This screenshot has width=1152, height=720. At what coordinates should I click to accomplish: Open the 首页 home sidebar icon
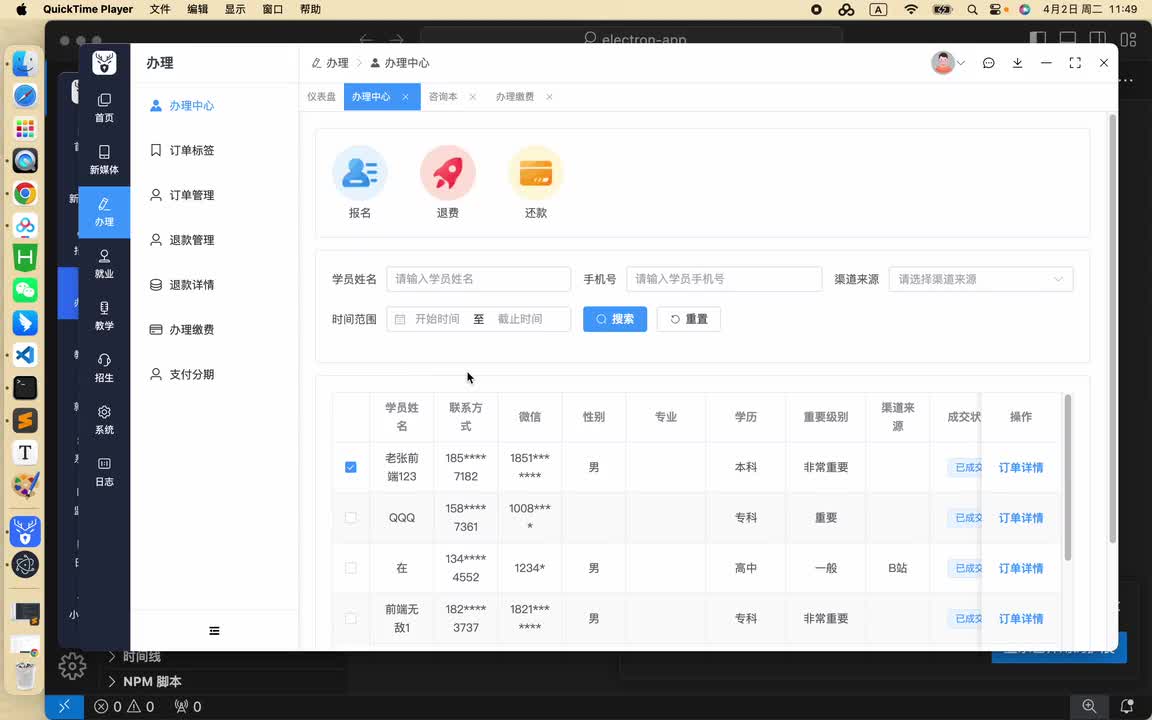104,108
